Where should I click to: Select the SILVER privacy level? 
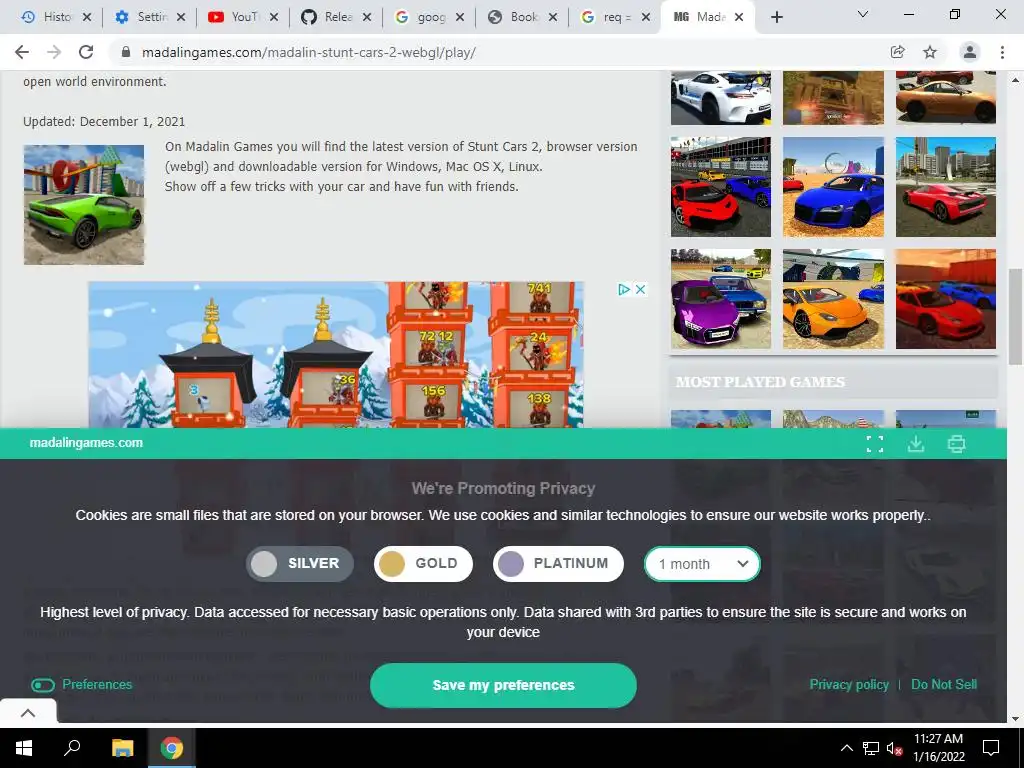click(x=300, y=564)
